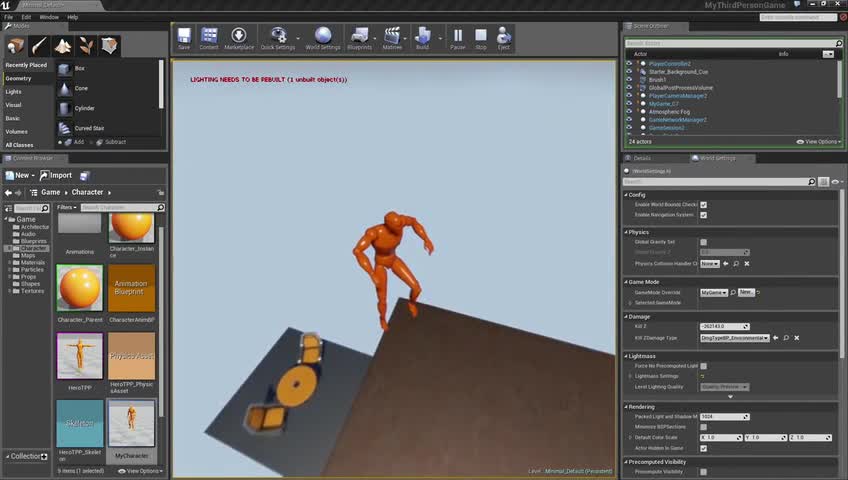Viewport: 848px width, 480px height.
Task: Open Quick Settings toolbar icon
Action: click(x=278, y=39)
